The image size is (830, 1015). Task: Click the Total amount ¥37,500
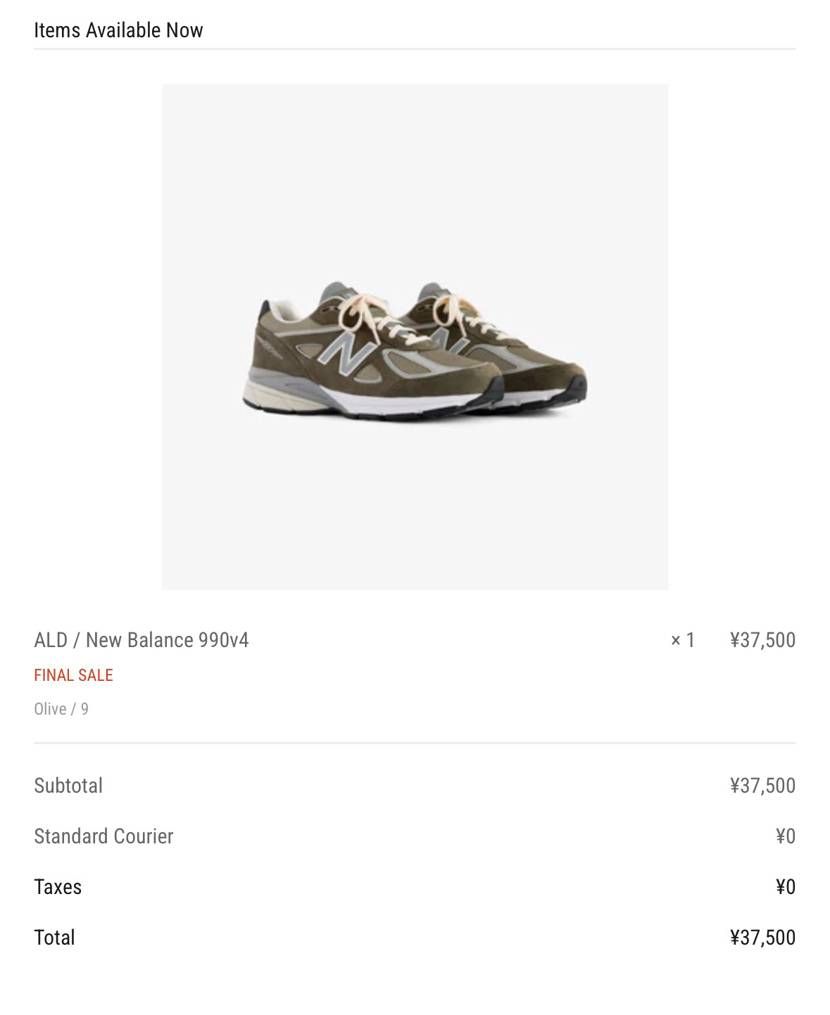762,938
